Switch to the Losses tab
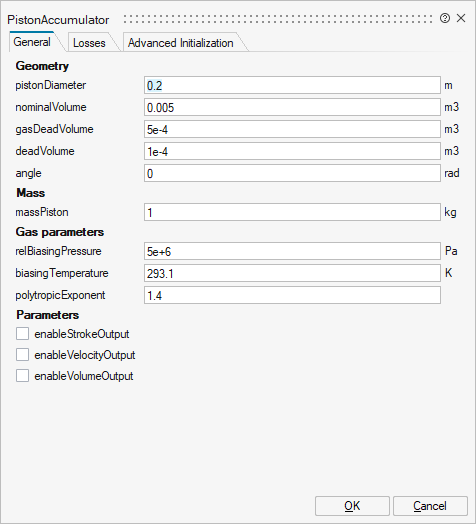 tap(89, 43)
